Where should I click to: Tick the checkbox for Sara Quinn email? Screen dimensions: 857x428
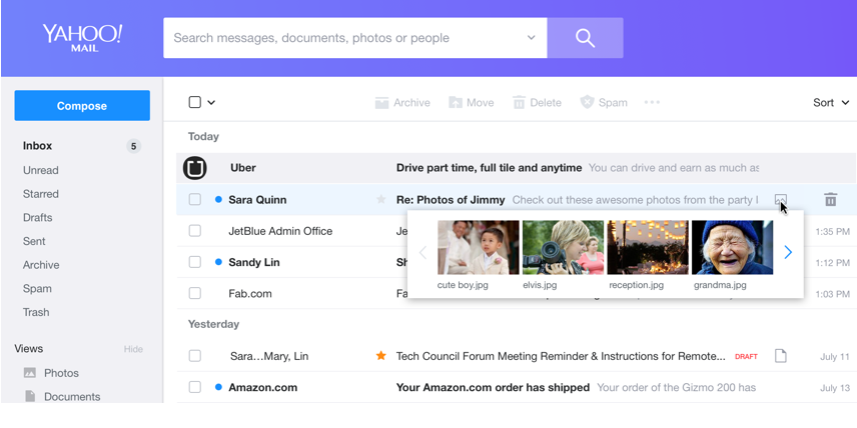coord(195,200)
